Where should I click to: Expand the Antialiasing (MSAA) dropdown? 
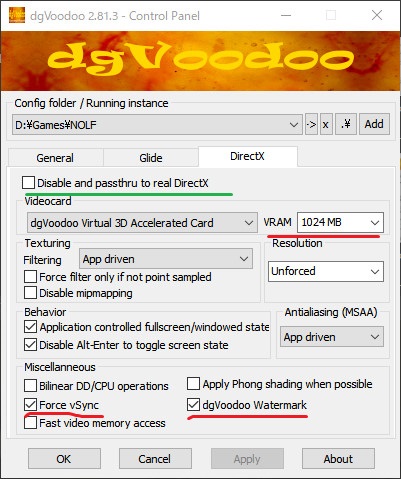(x=332, y=337)
